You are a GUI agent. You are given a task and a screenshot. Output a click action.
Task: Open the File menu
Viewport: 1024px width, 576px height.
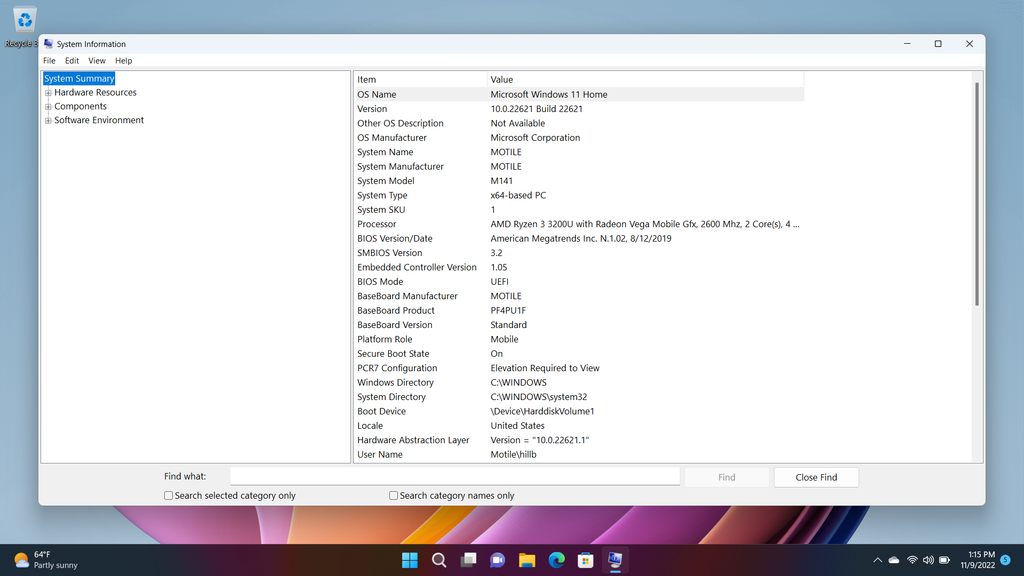point(49,61)
